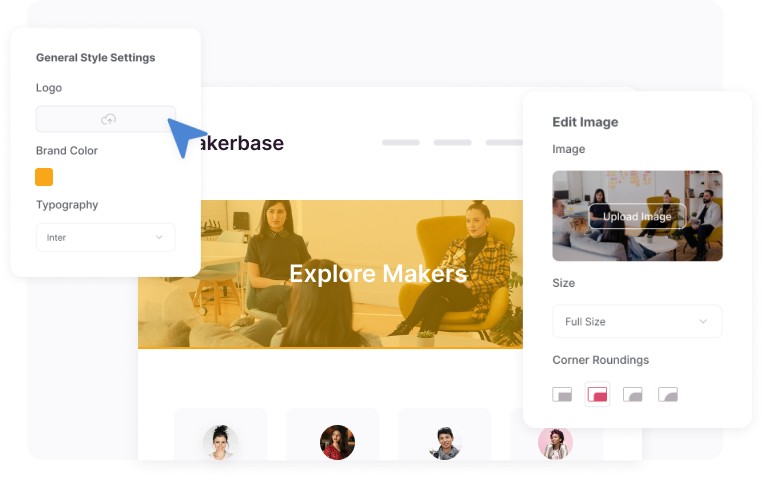Click the fourth maker's avatar with pink background
Viewport: 765px width, 480px height.
pyautogui.click(x=555, y=443)
